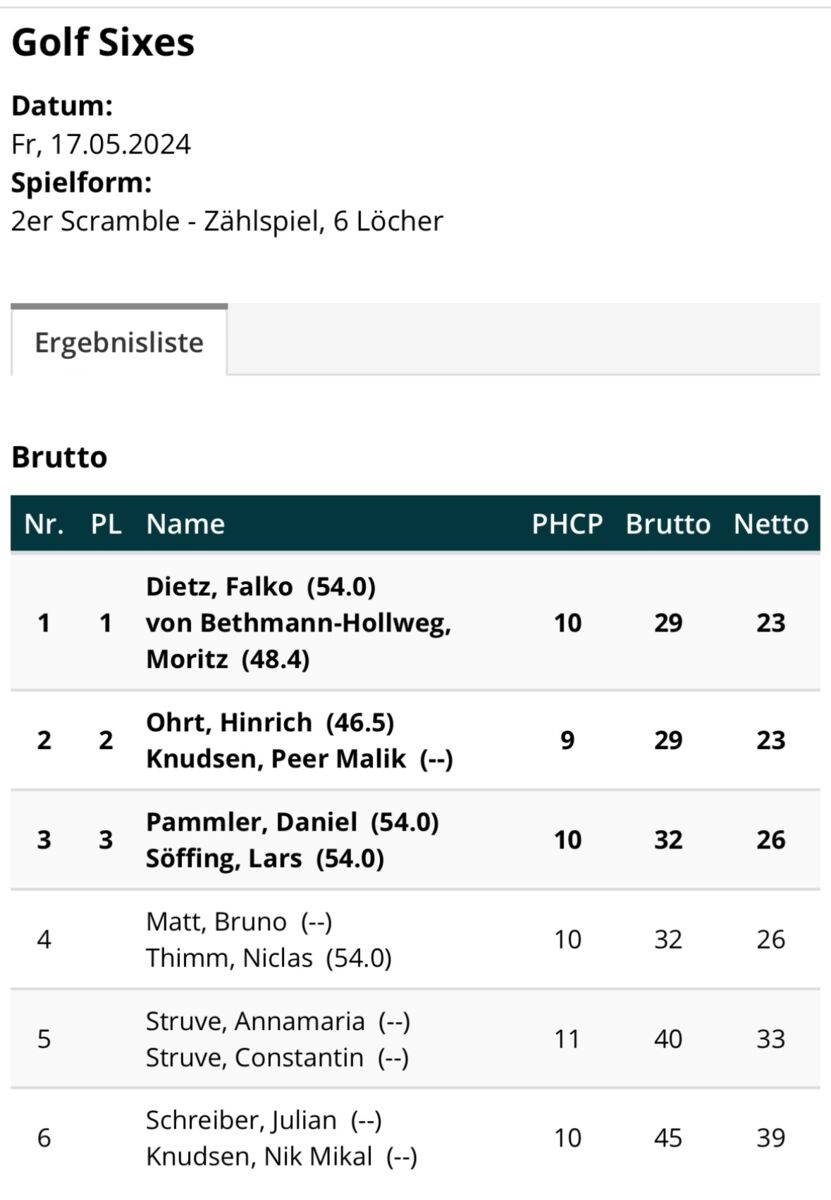Click player Söffing, Lars
The width and height of the screenshot is (831, 1200).
(x=224, y=859)
